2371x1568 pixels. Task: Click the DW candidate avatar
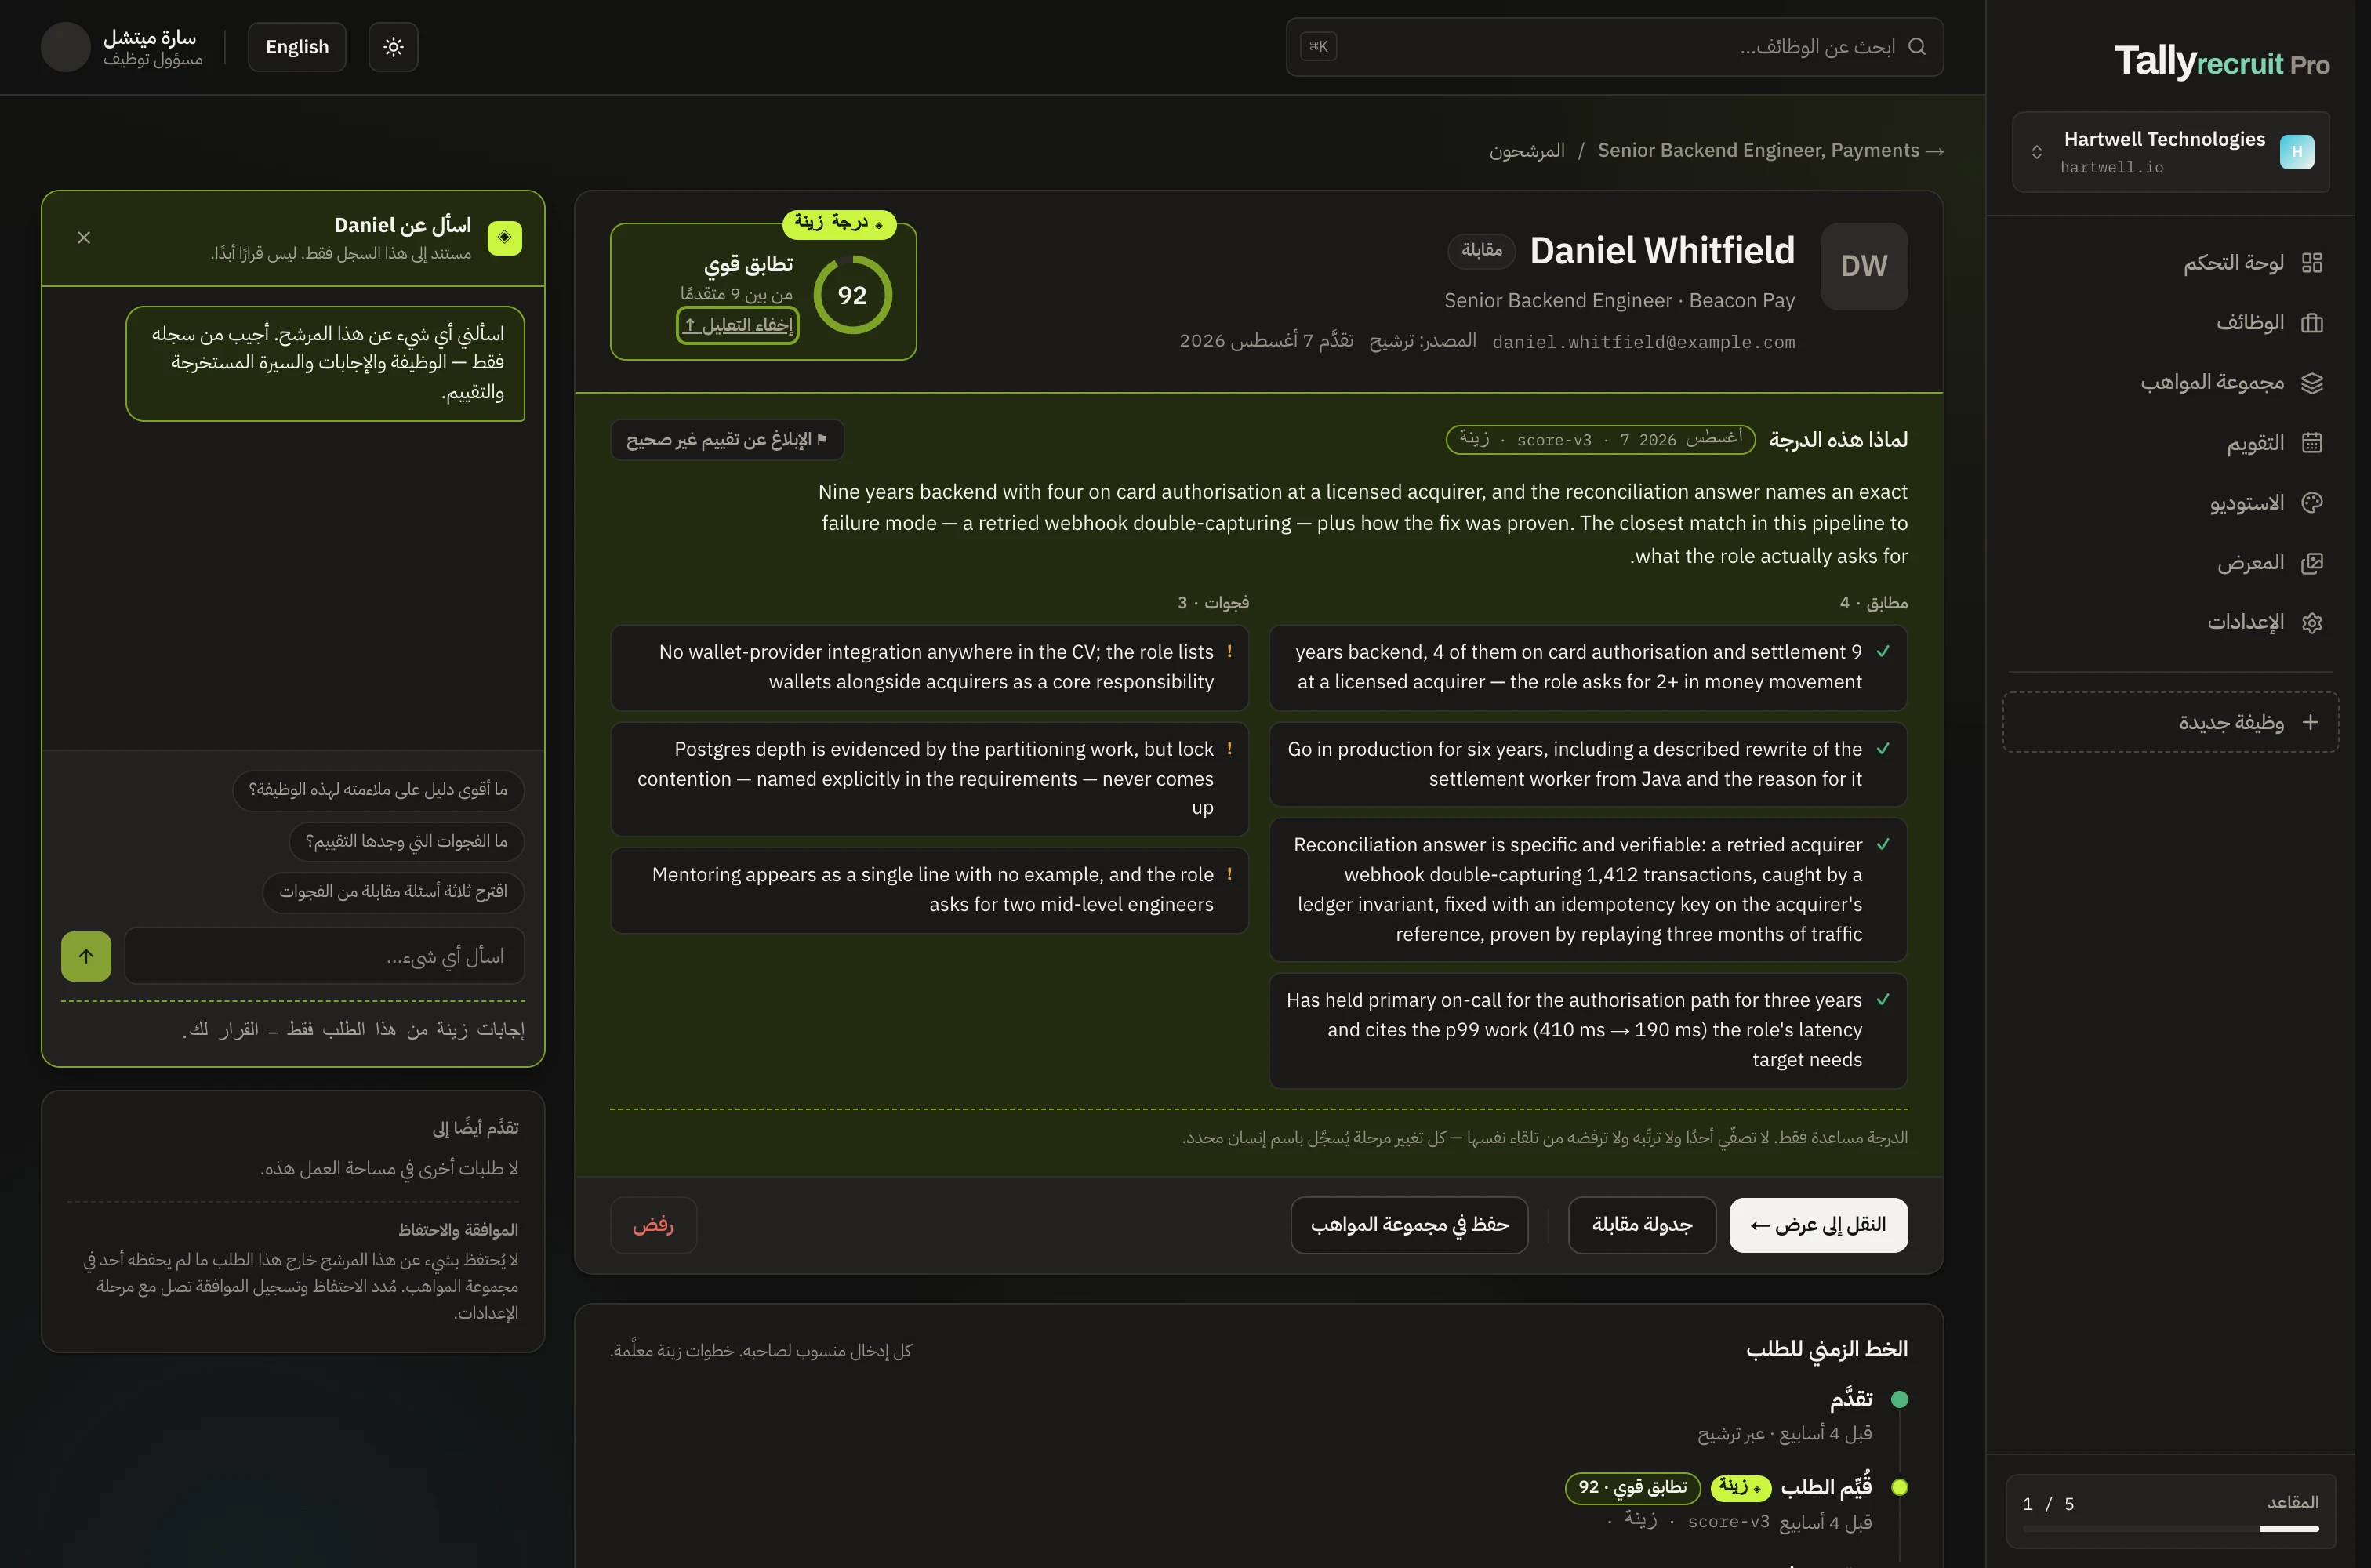1863,266
